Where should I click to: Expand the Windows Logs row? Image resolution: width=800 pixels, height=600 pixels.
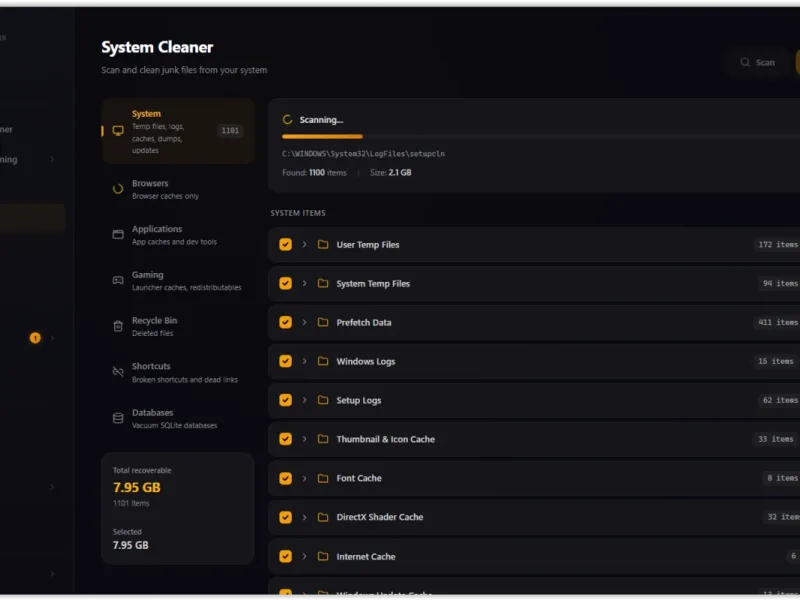305,361
